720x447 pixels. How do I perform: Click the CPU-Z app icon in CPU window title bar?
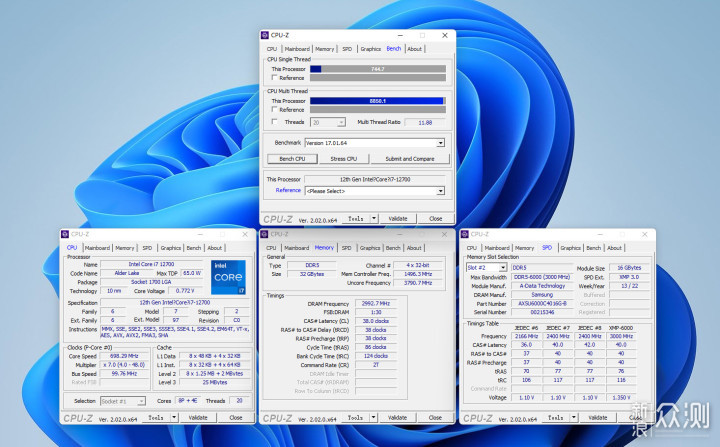pos(65,234)
